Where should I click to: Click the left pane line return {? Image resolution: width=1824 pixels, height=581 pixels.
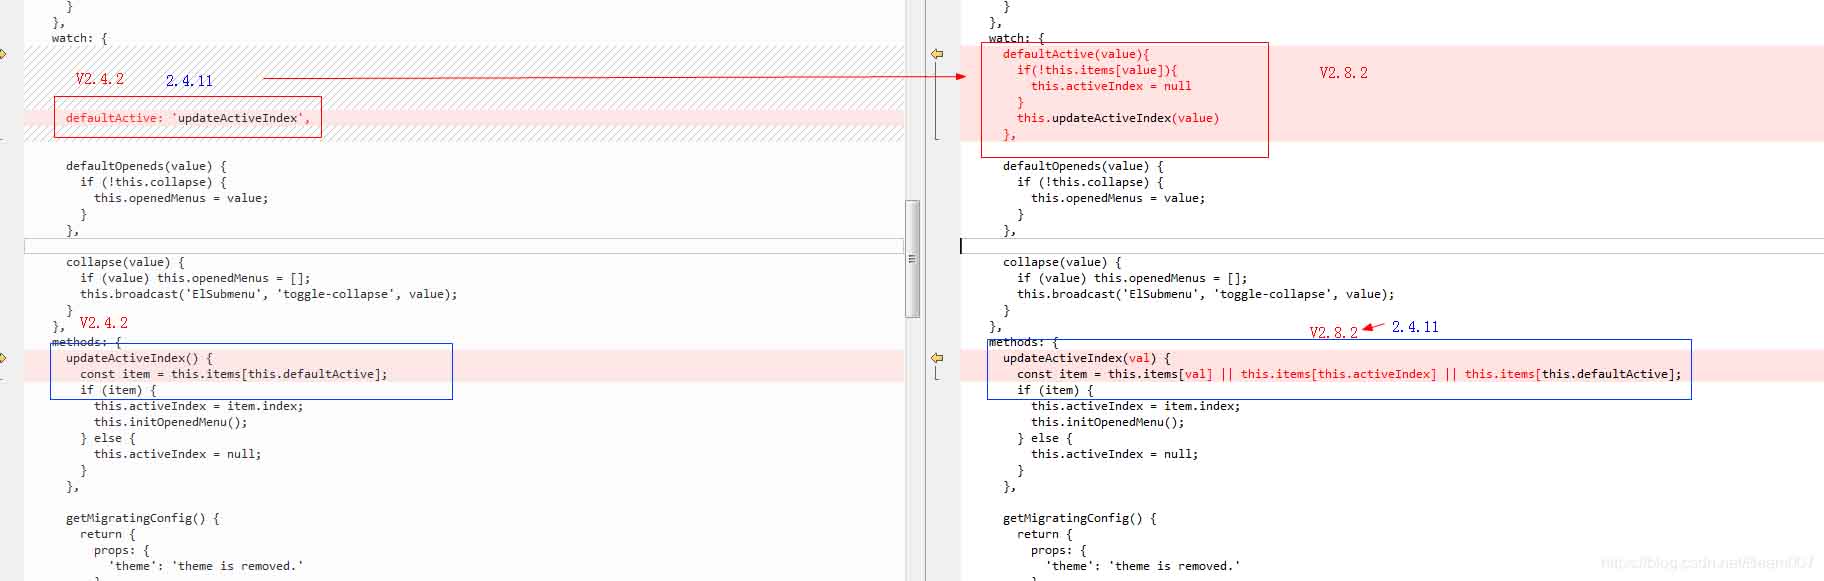(x=108, y=534)
